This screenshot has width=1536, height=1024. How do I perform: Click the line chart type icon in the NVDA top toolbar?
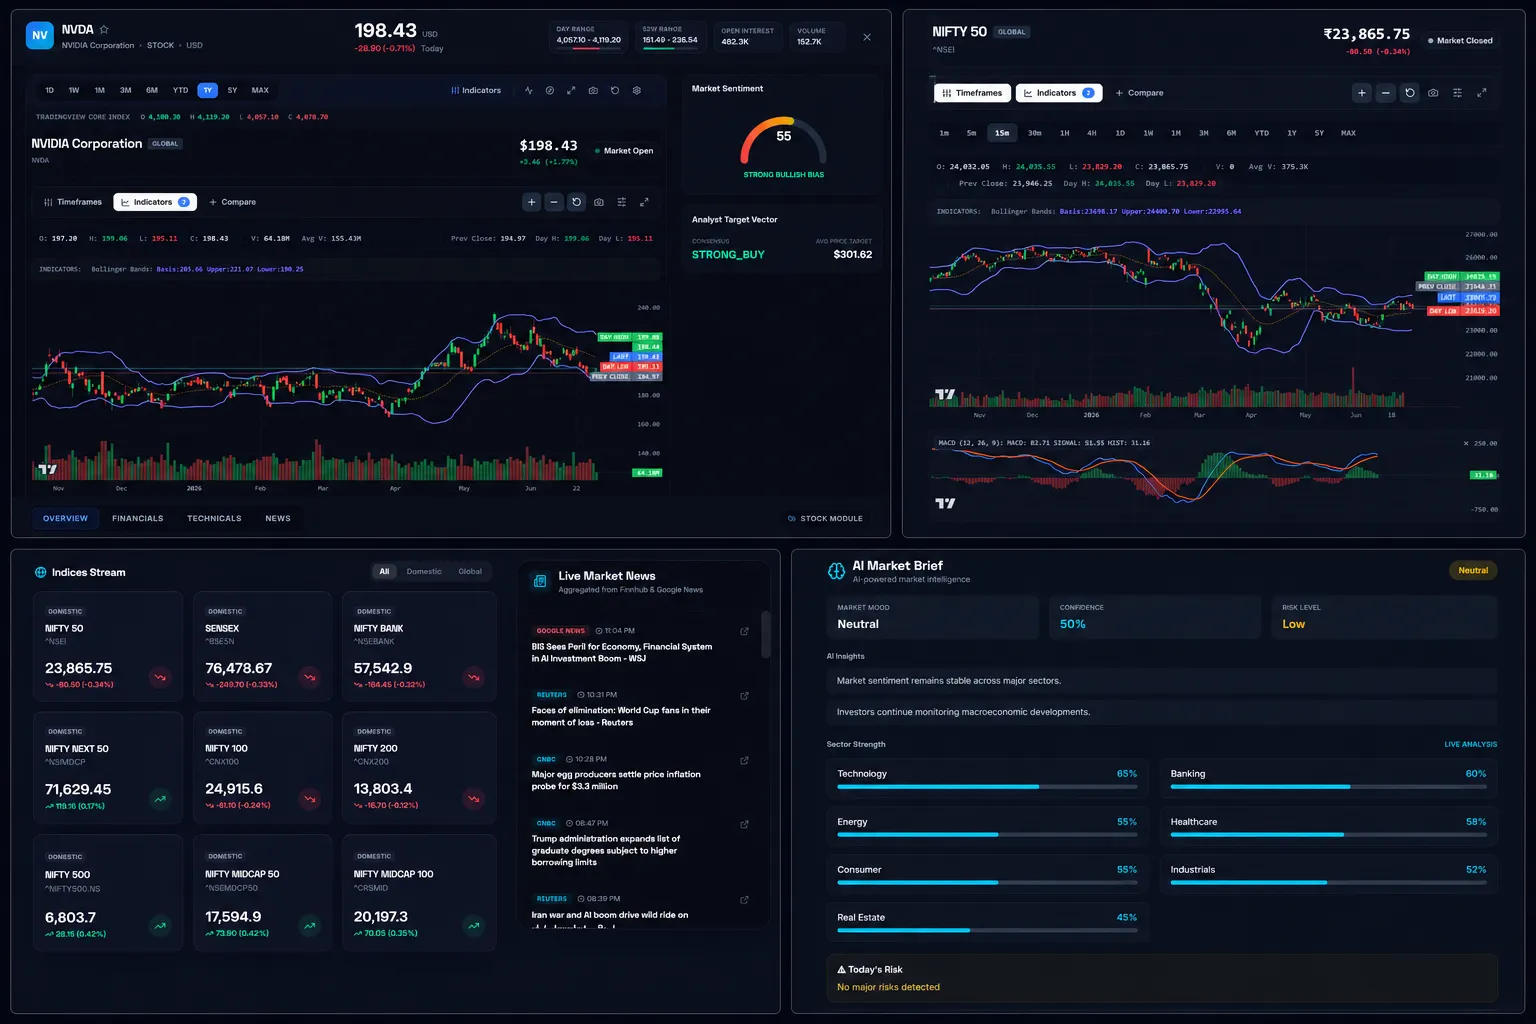point(529,90)
